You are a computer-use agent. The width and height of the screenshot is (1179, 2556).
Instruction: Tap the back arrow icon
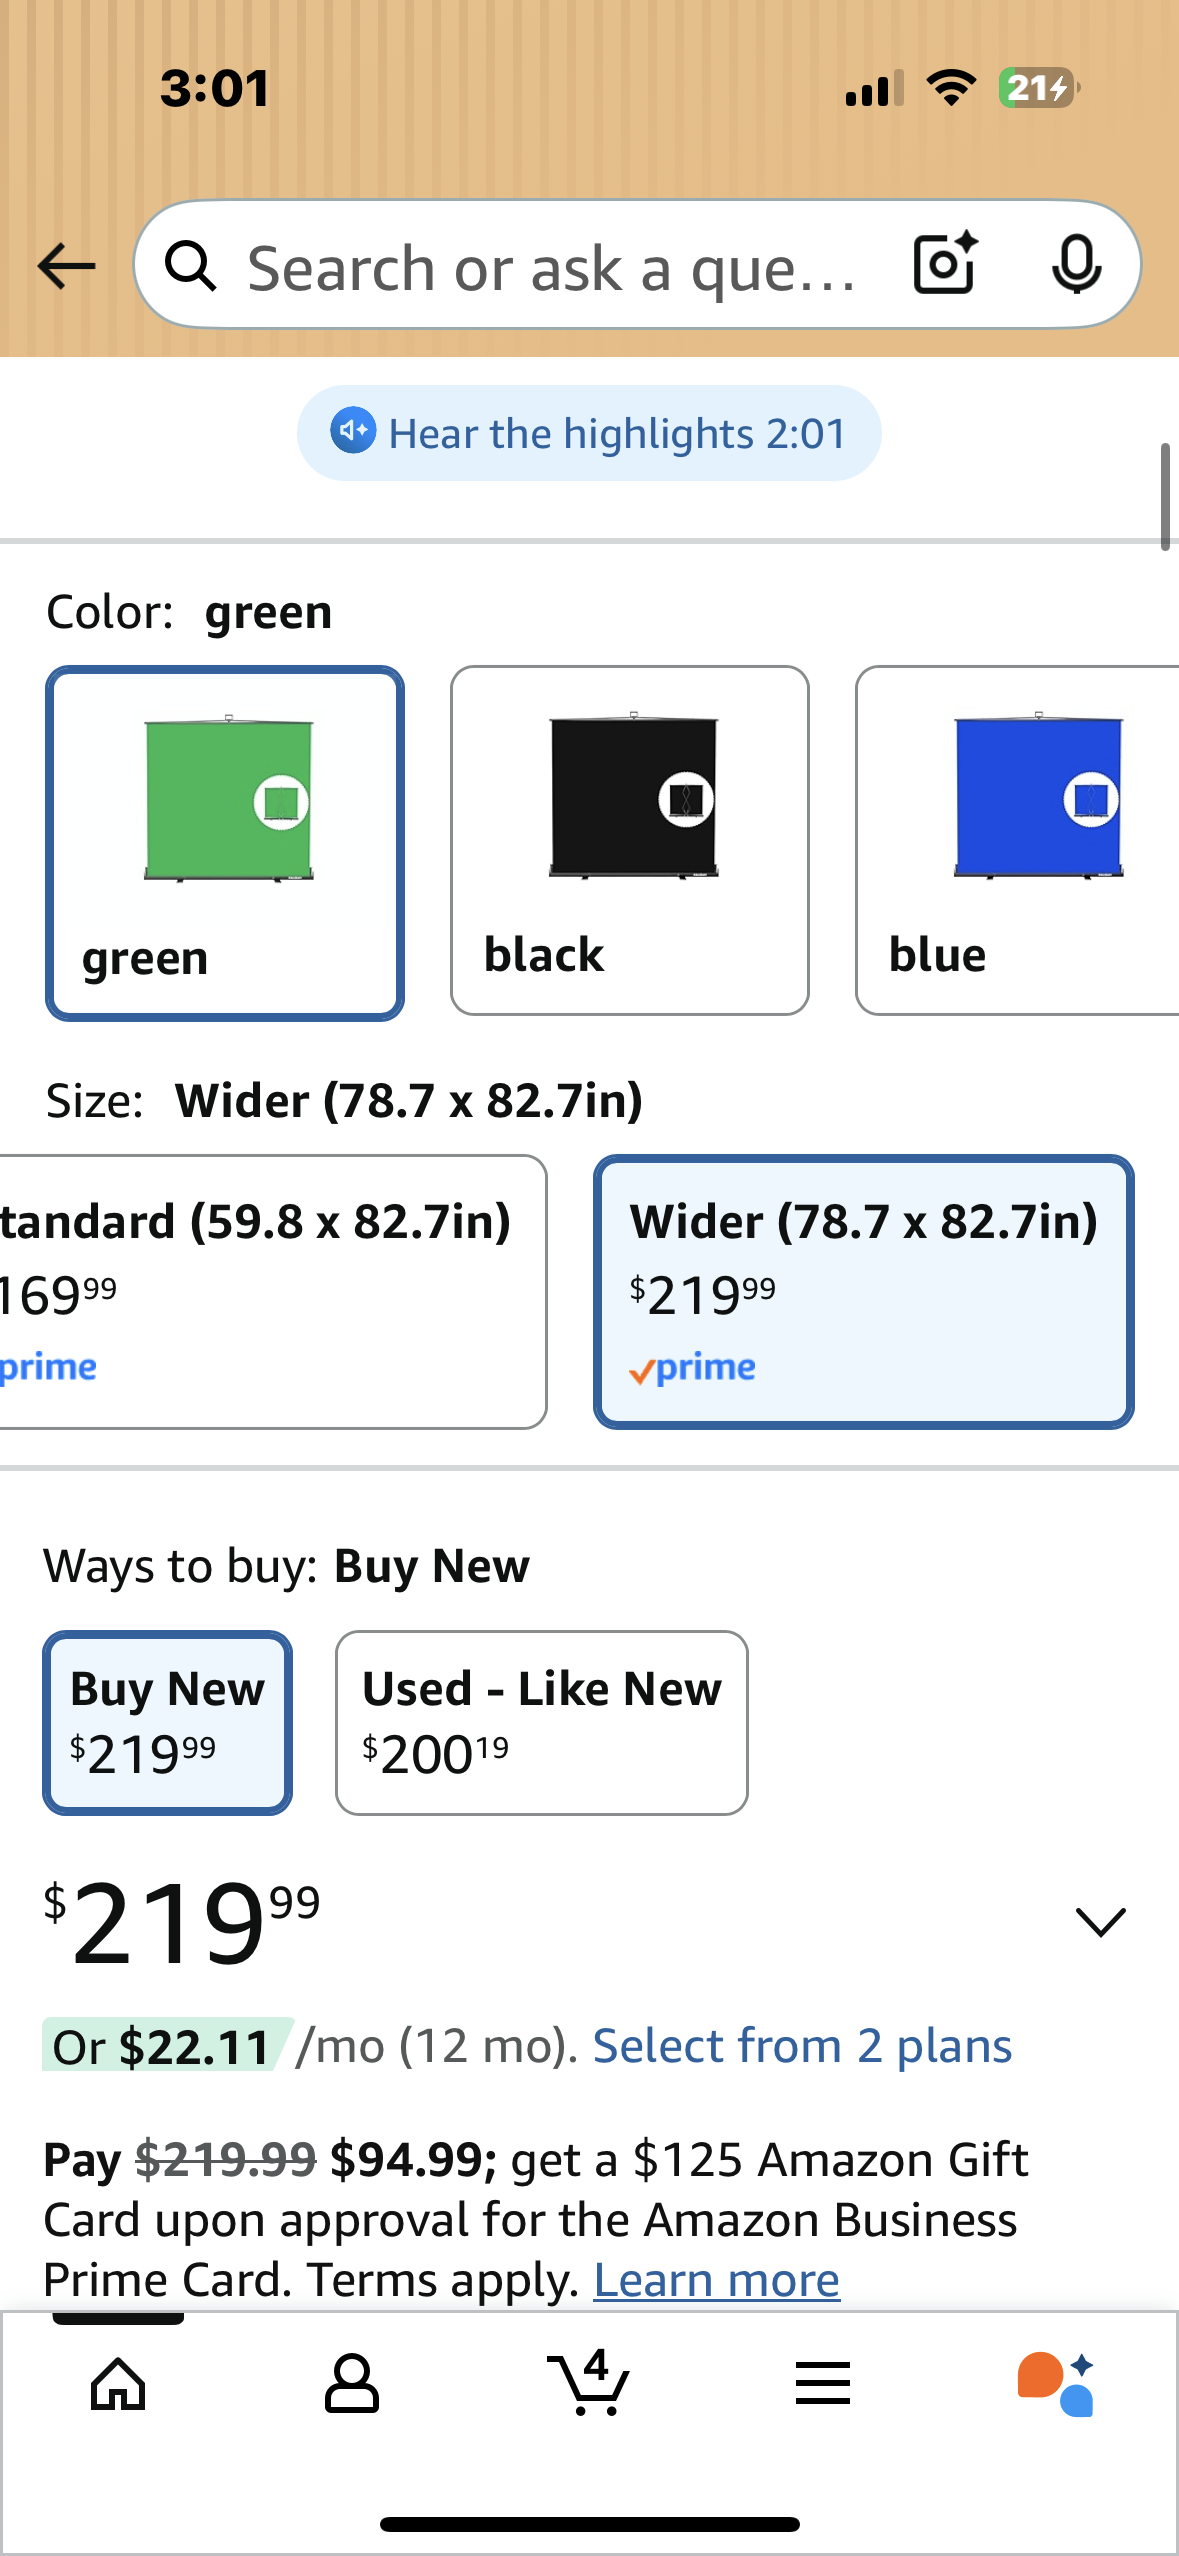[66, 266]
